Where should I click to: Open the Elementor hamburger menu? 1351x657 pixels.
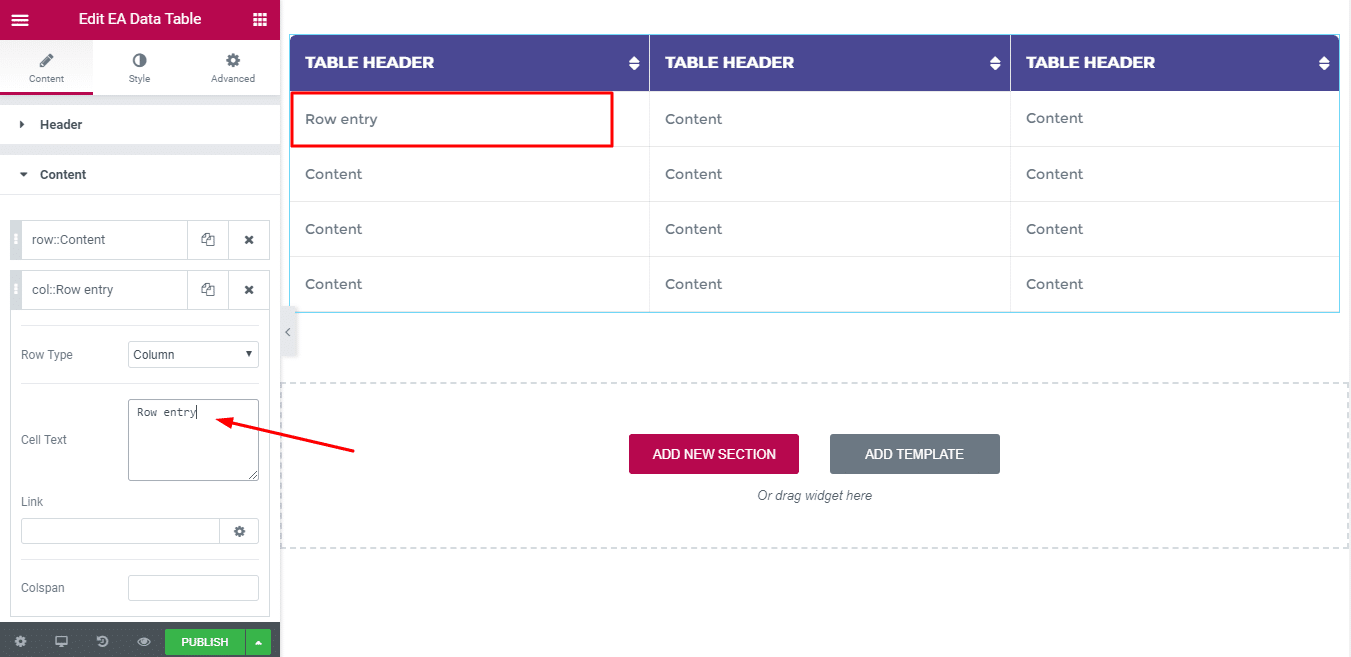point(20,19)
